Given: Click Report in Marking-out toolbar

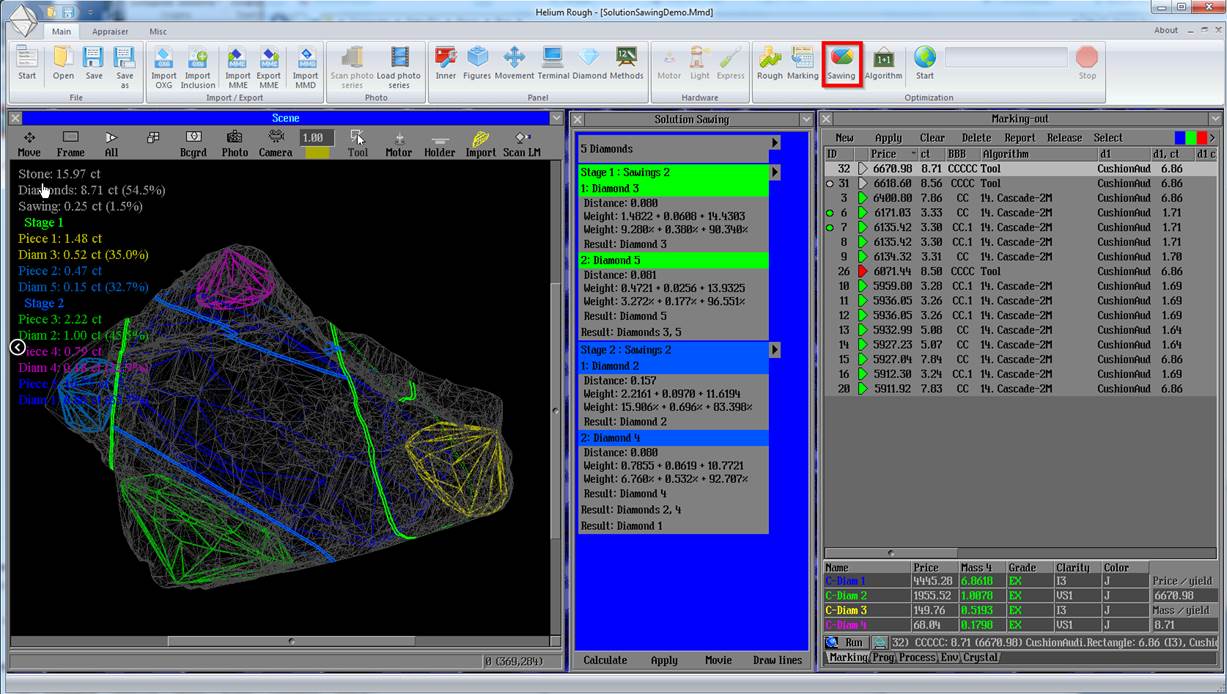Looking at the screenshot, I should (x=1019, y=138).
